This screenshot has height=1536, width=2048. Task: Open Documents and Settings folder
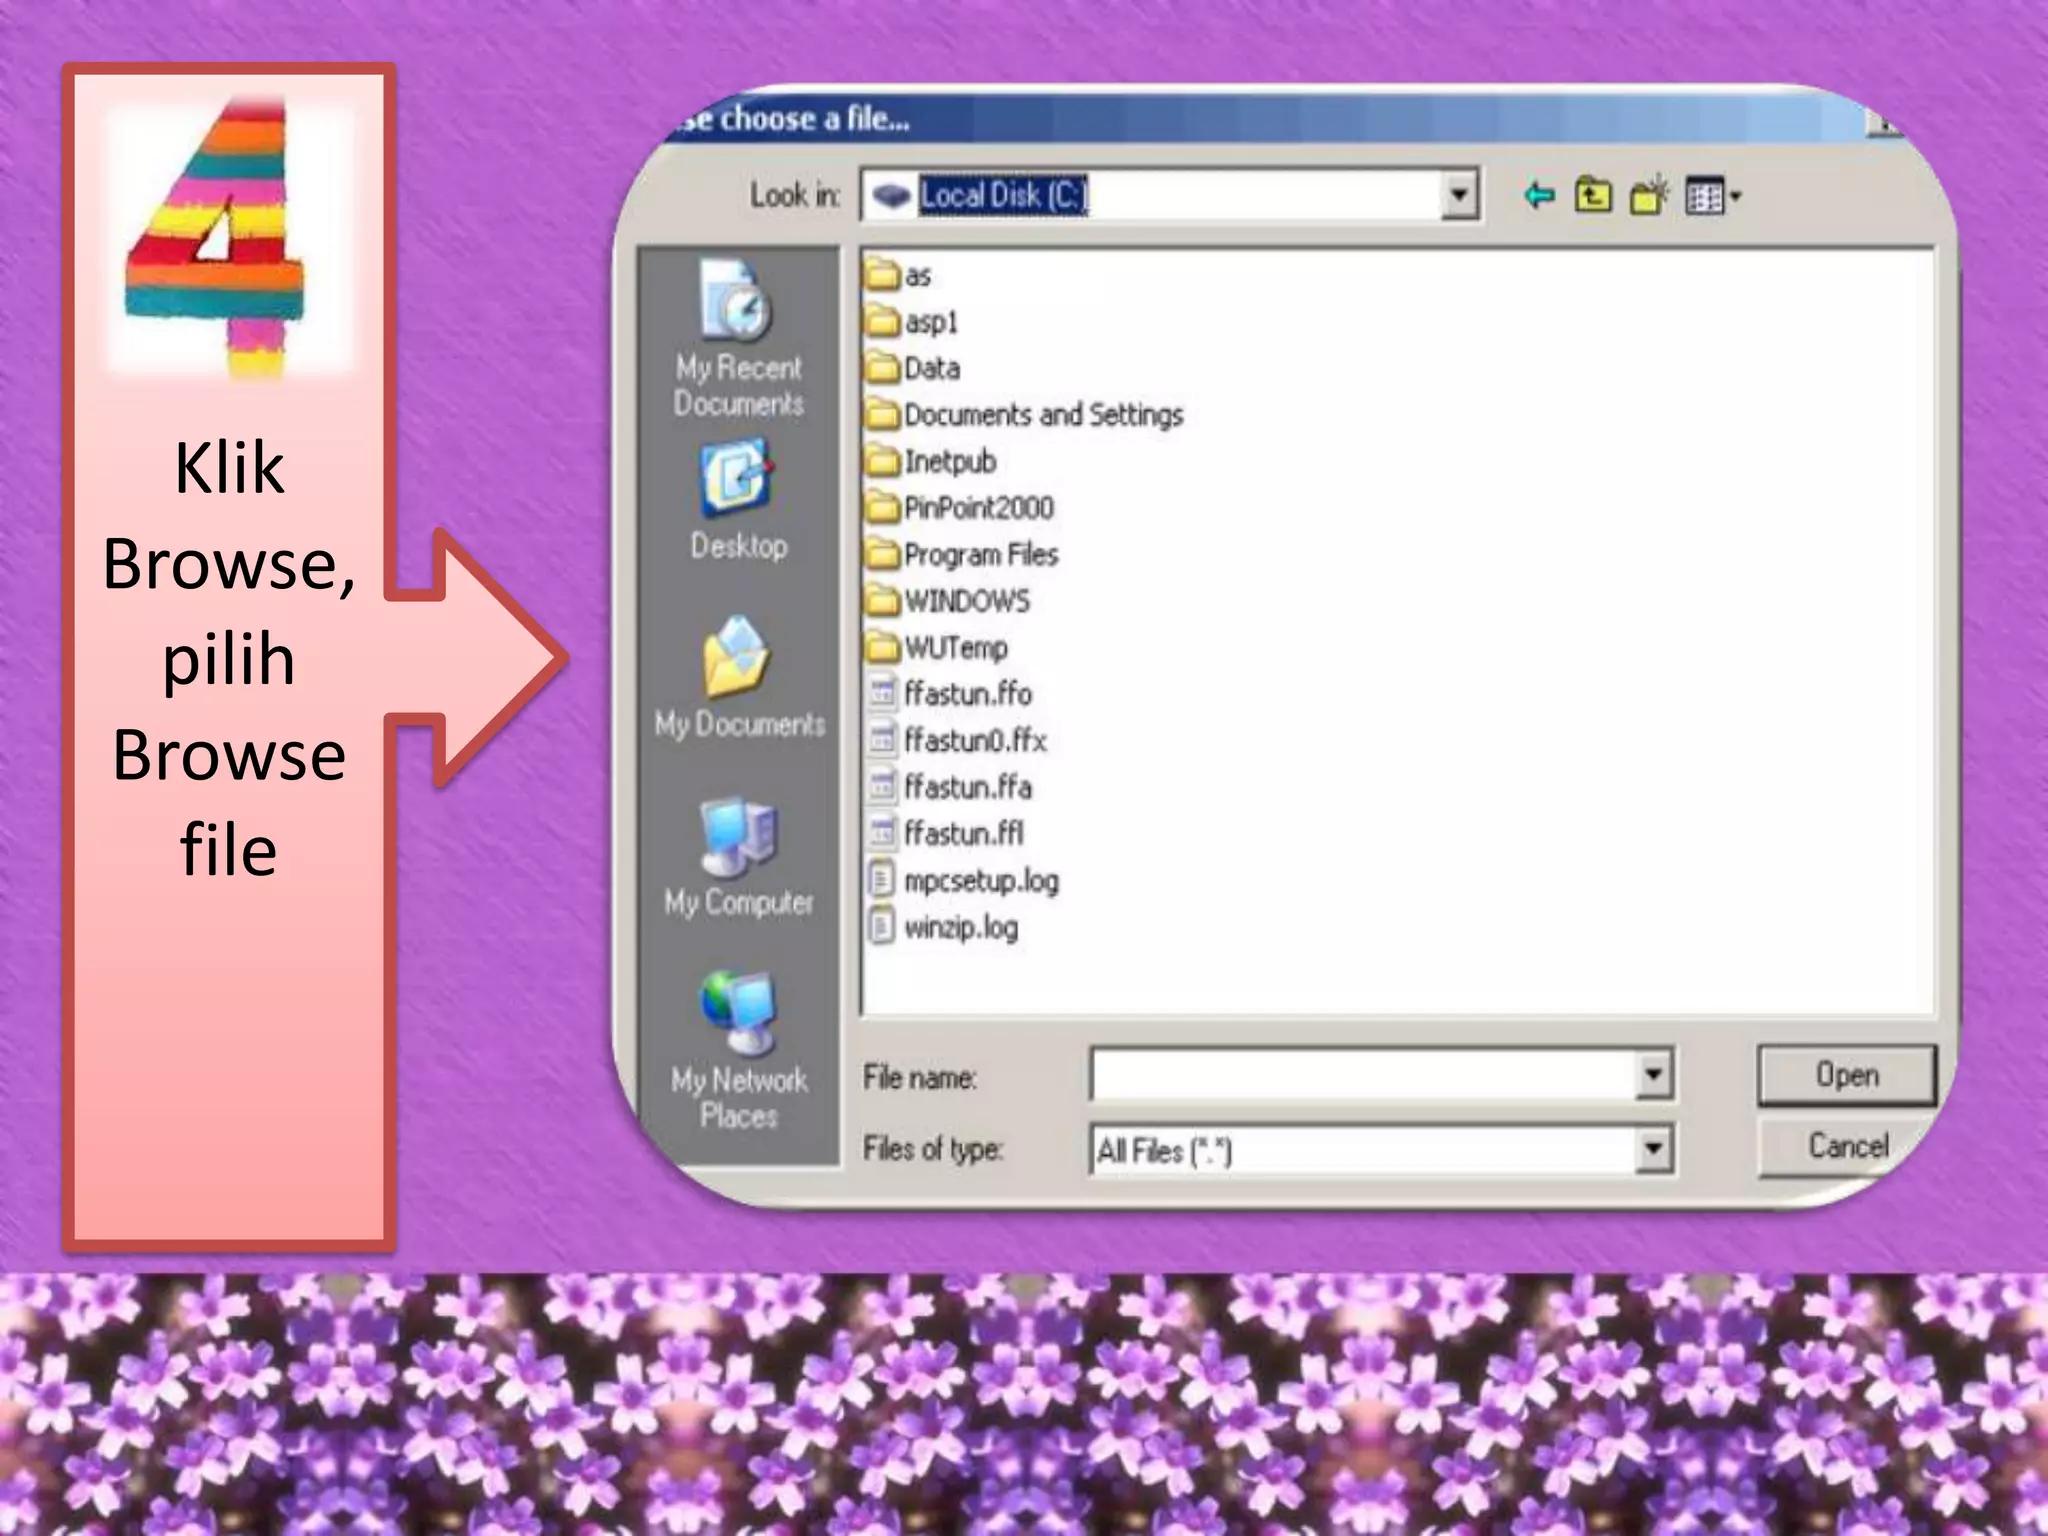[x=1024, y=414]
